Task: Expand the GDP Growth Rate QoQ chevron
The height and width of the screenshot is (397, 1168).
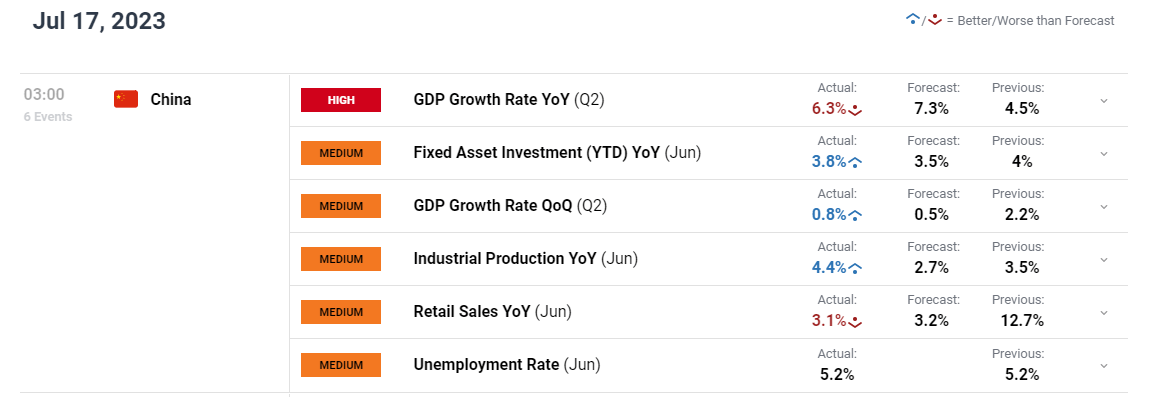Action: [x=1104, y=206]
